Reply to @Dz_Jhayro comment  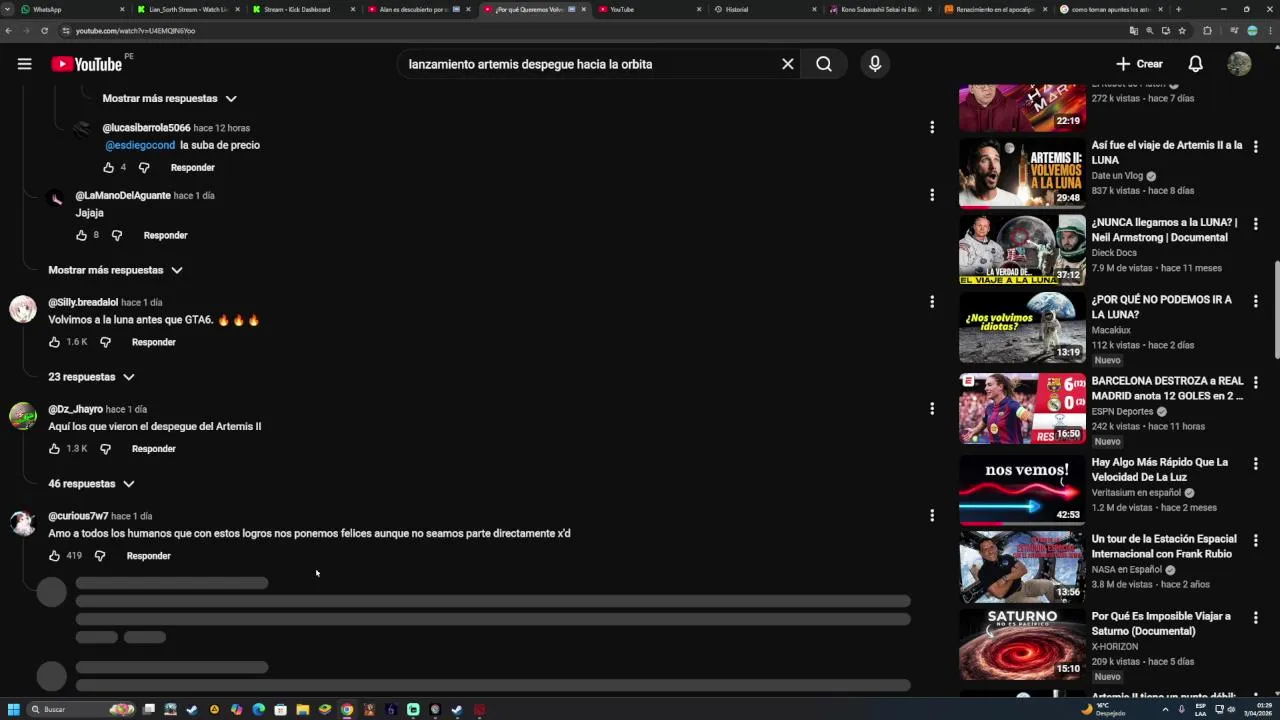click(x=154, y=449)
